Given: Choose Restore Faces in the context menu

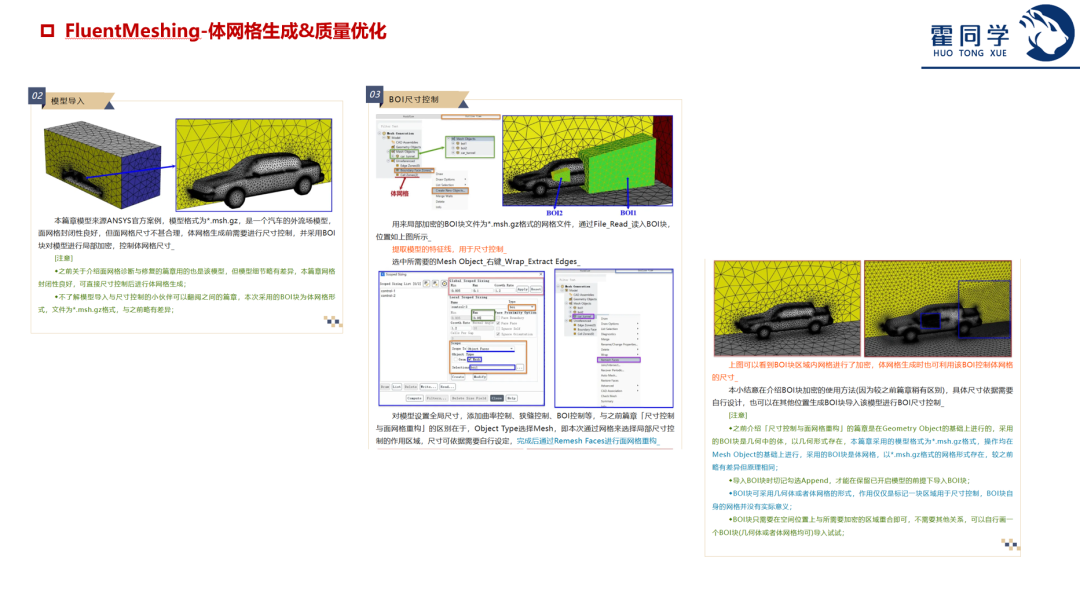Looking at the screenshot, I should (610, 380).
